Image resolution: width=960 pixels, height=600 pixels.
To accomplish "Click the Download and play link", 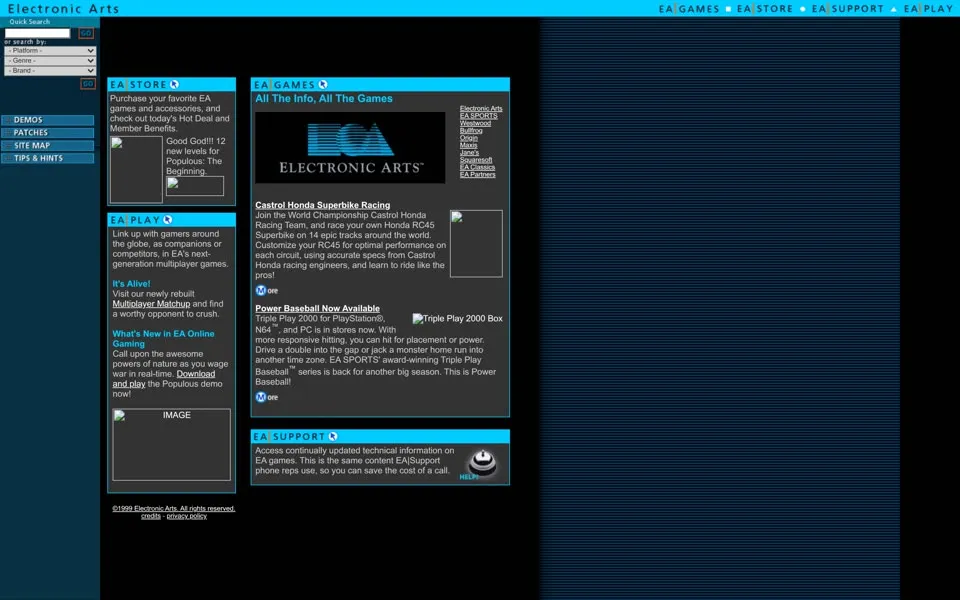I will [163, 379].
